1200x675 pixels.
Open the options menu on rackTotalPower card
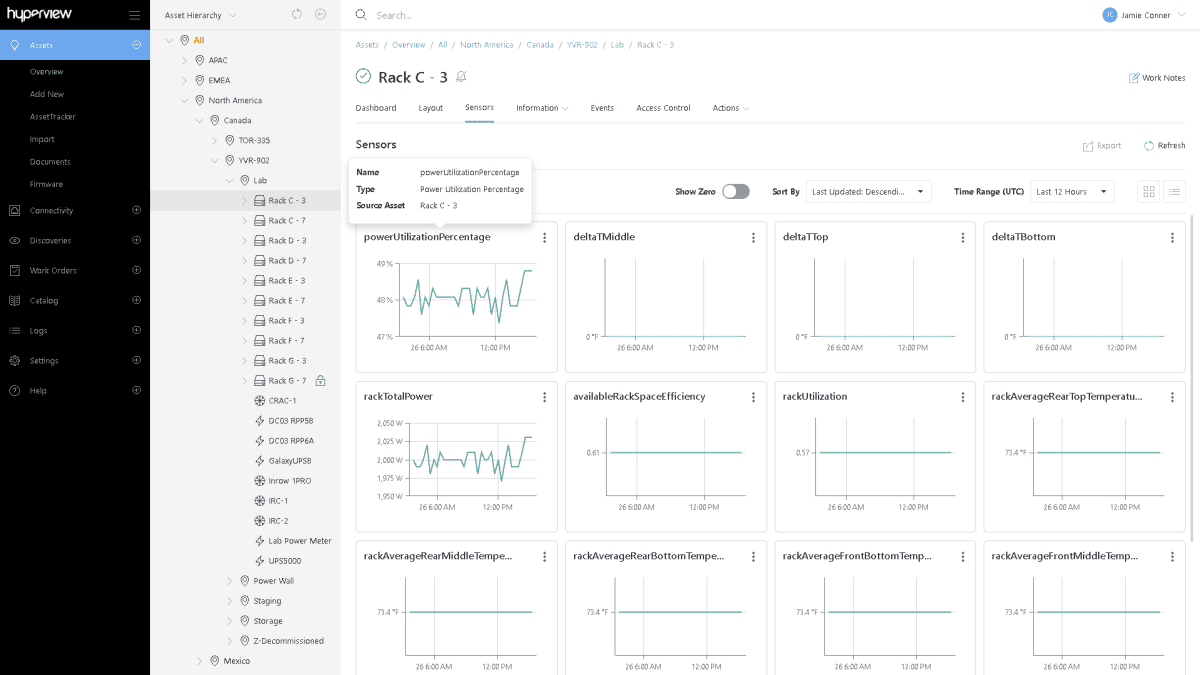pos(544,396)
